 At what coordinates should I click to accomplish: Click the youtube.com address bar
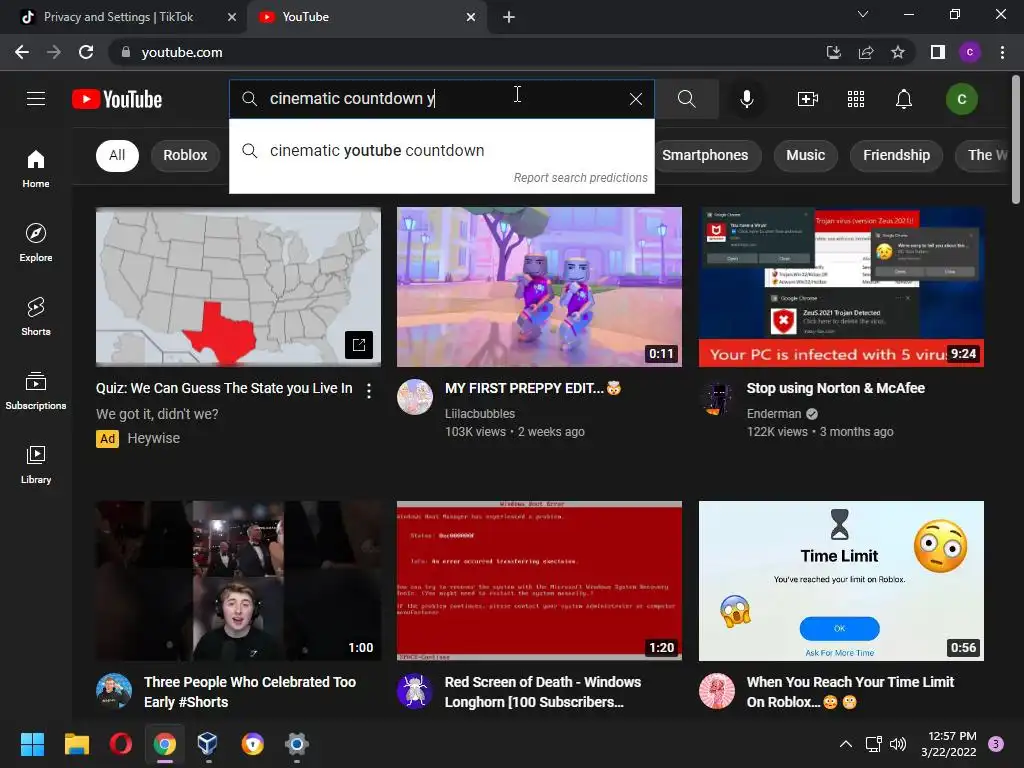pos(457,52)
